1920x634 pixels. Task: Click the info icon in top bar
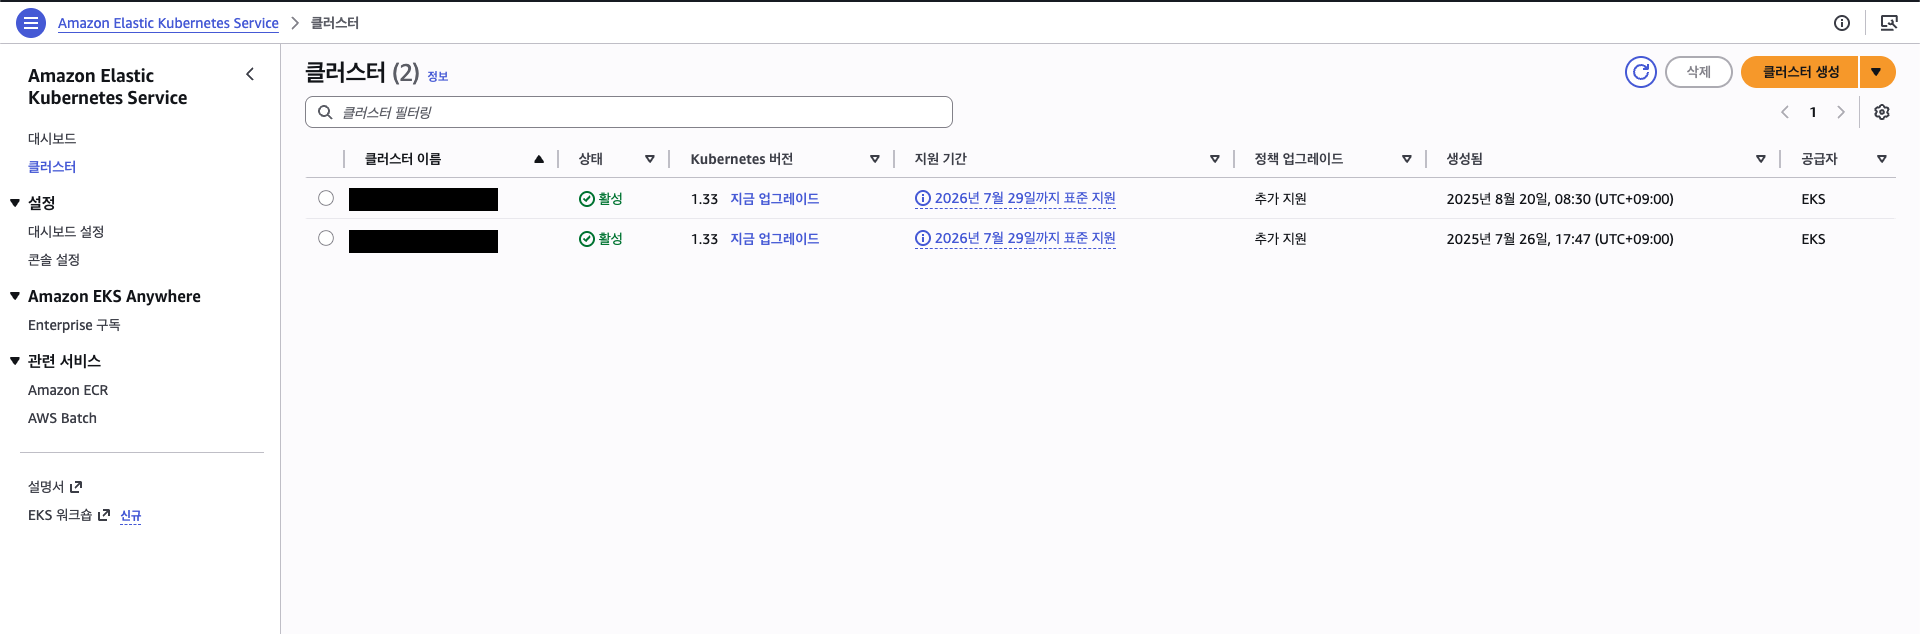point(1841,23)
